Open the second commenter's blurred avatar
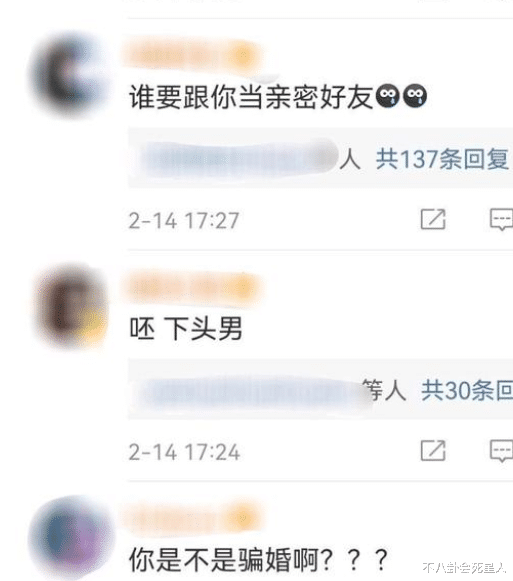Screen dimensions: 513x581 70,306
